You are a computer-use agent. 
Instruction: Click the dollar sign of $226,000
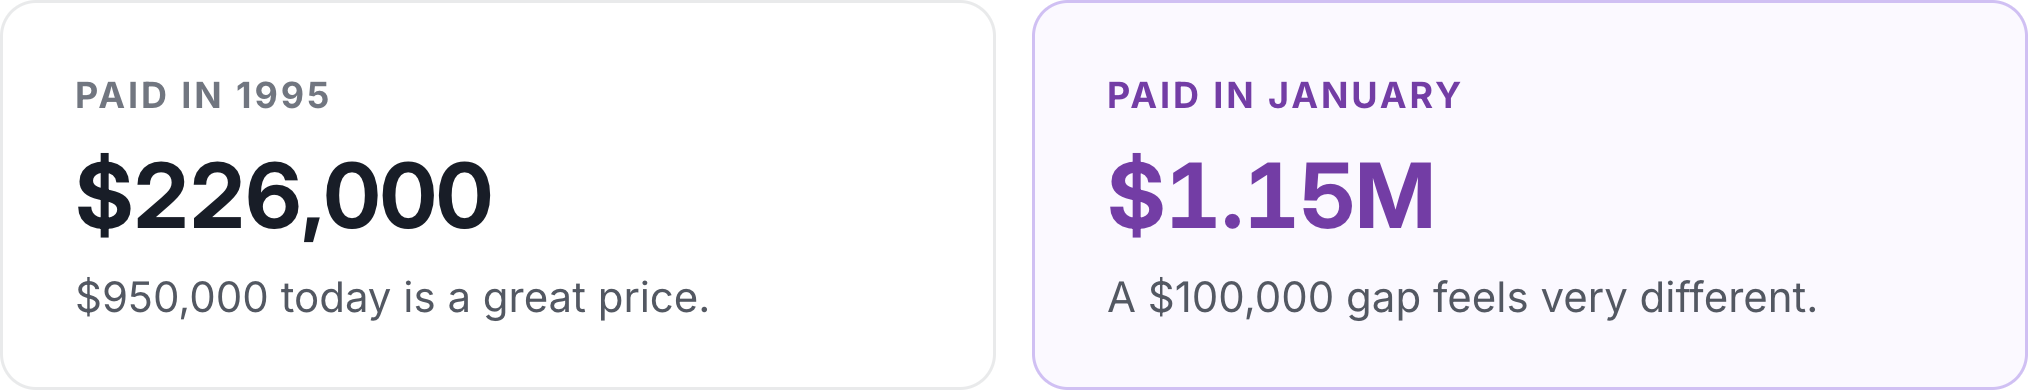[x=104, y=196]
